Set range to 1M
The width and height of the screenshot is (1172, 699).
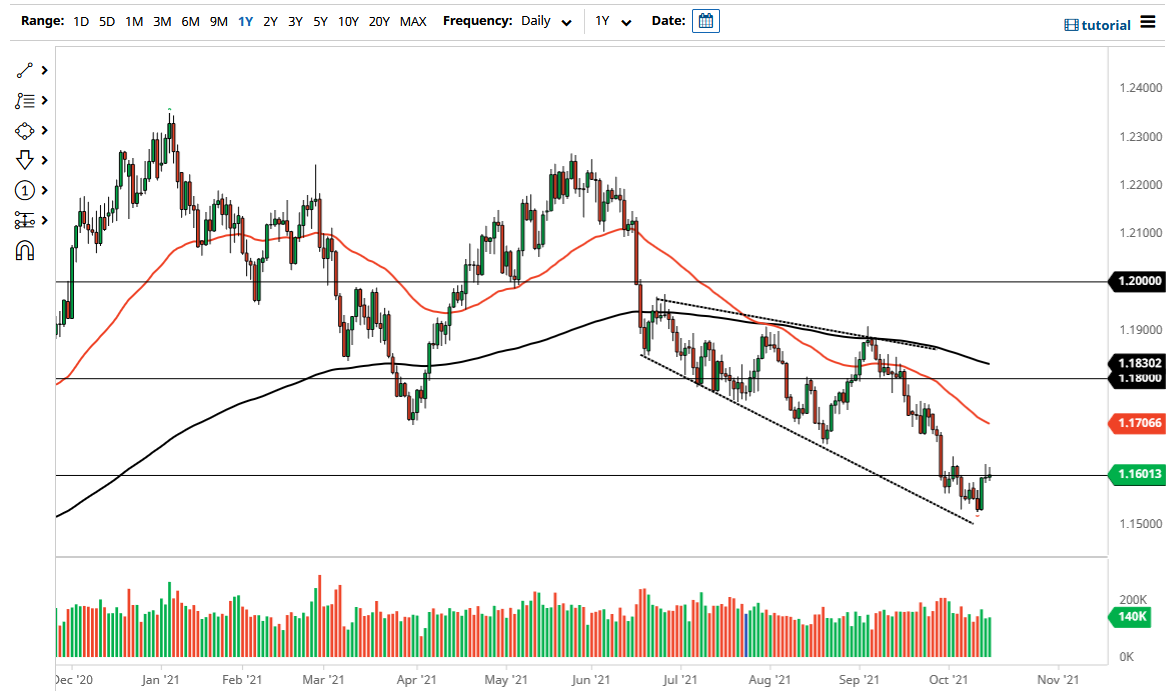tap(134, 22)
